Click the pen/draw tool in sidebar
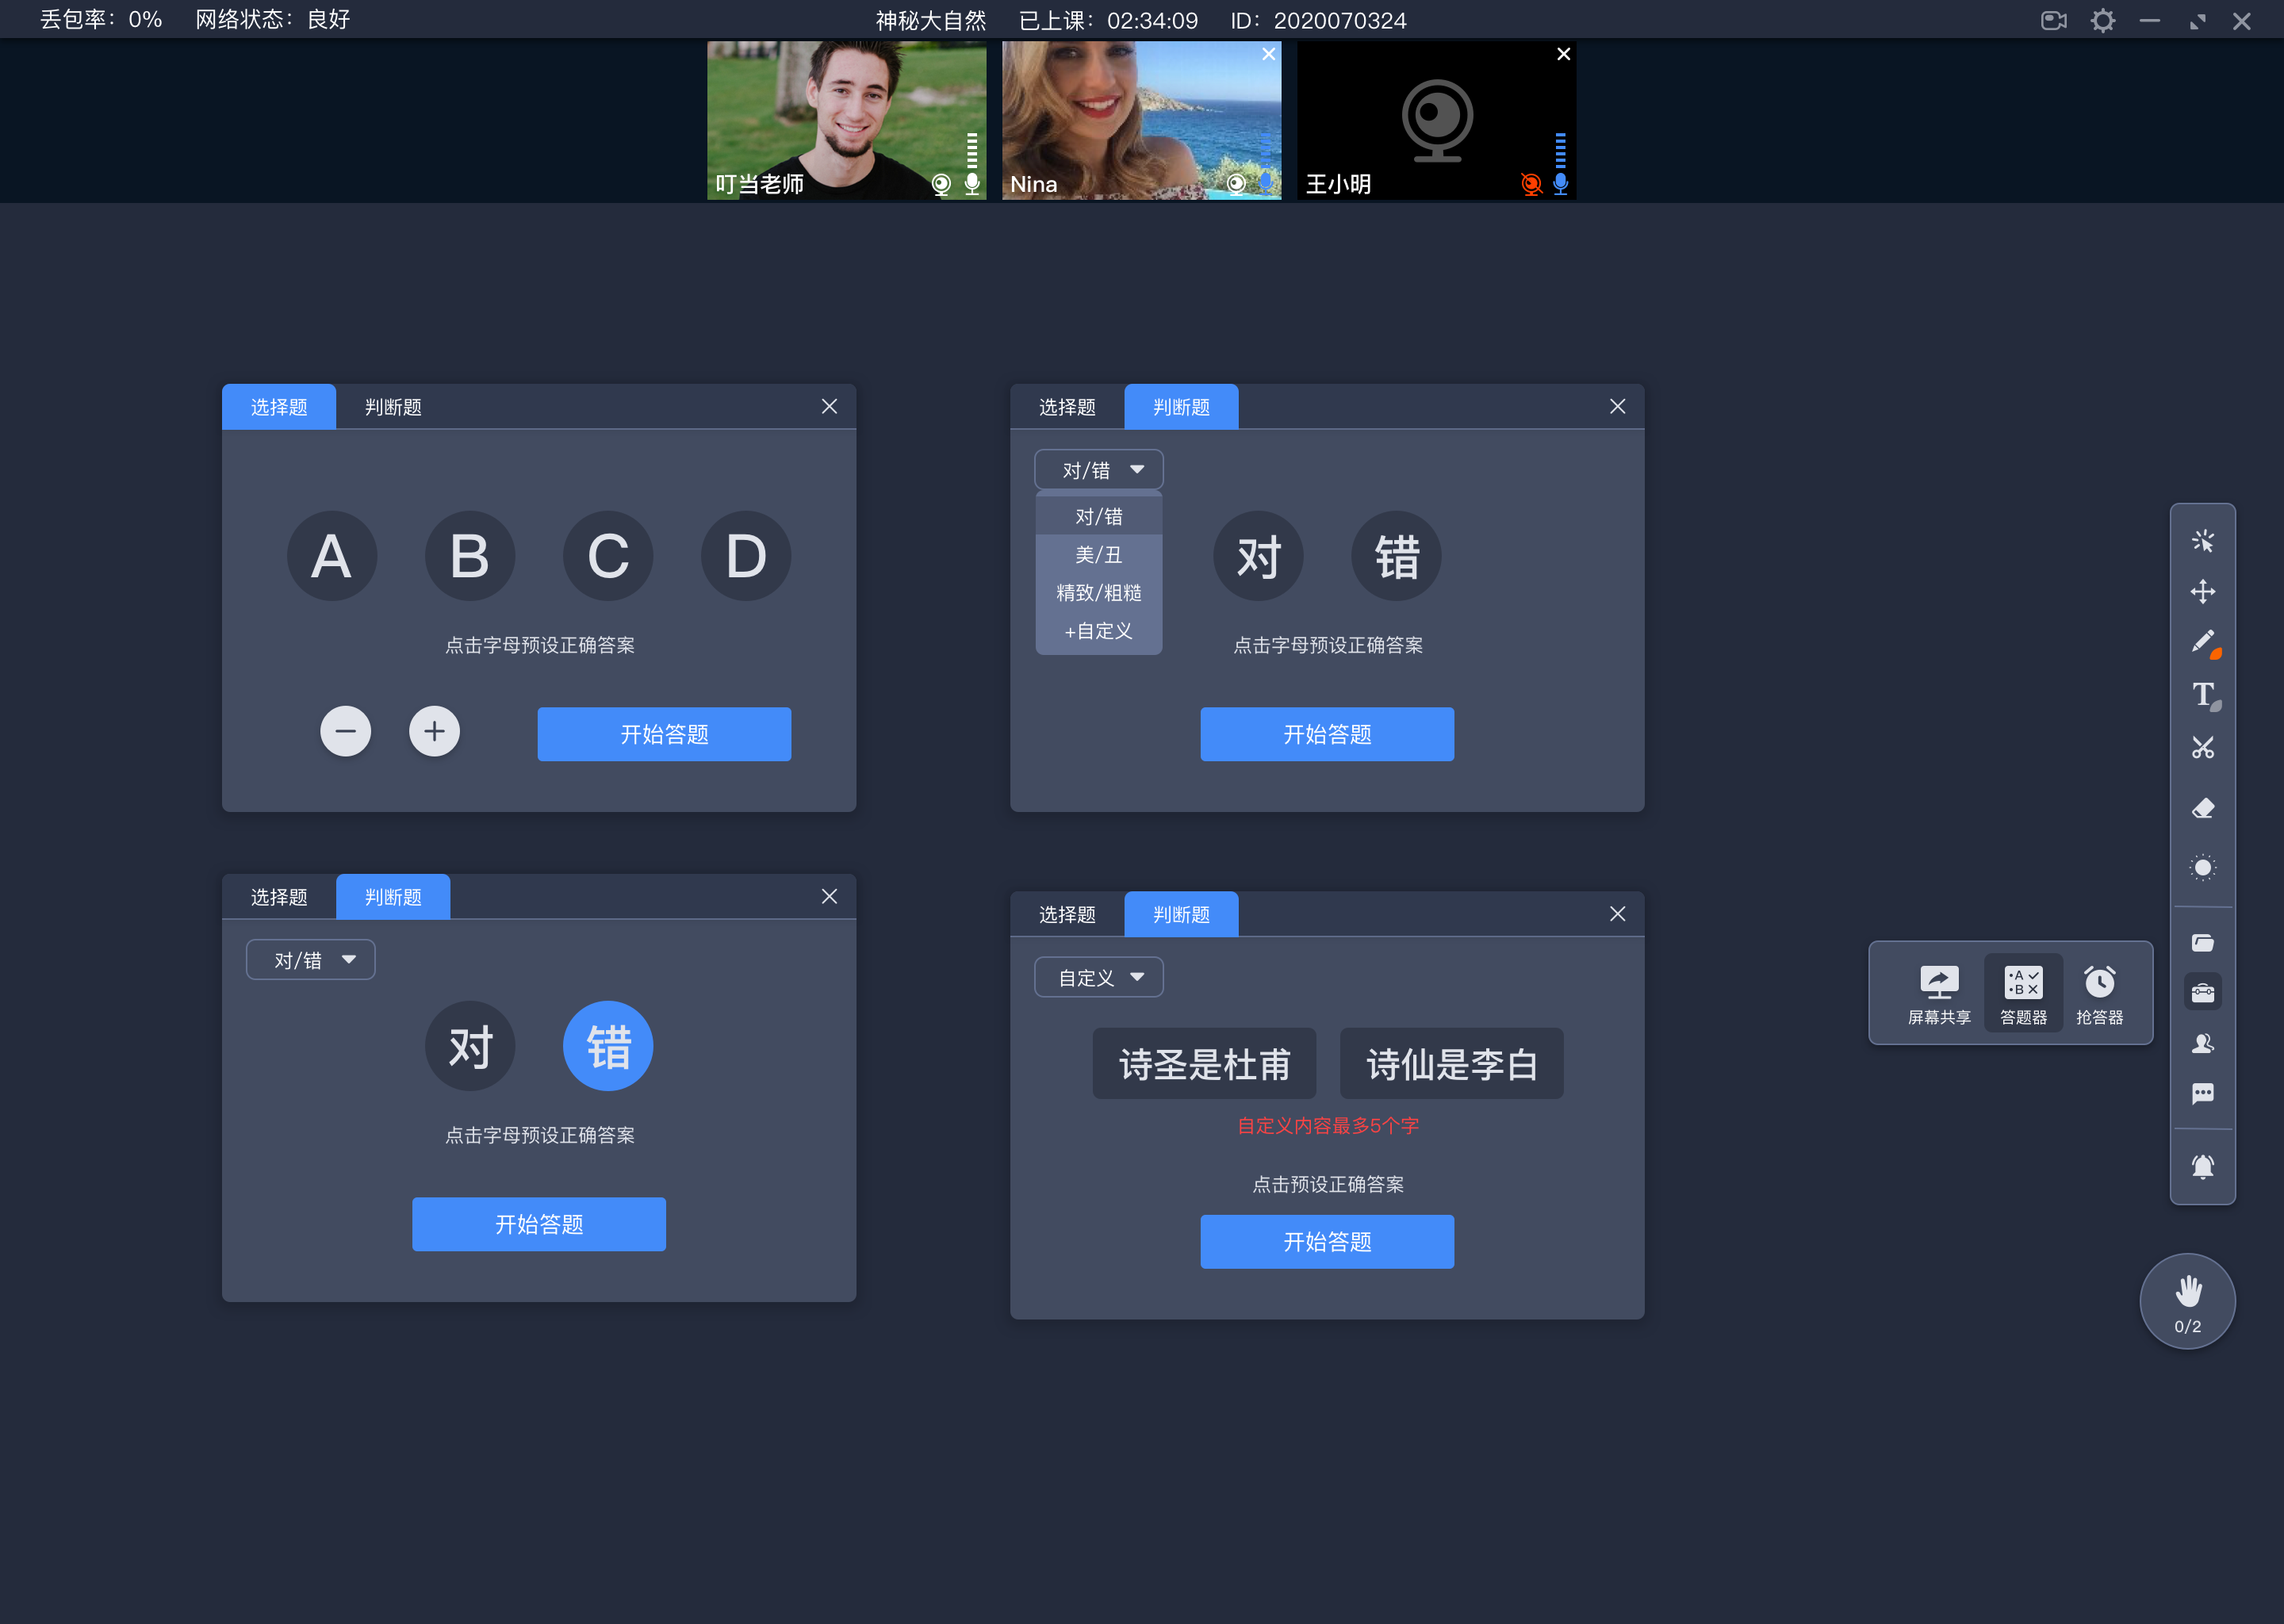The image size is (2284, 1624). pyautogui.click(x=2202, y=642)
